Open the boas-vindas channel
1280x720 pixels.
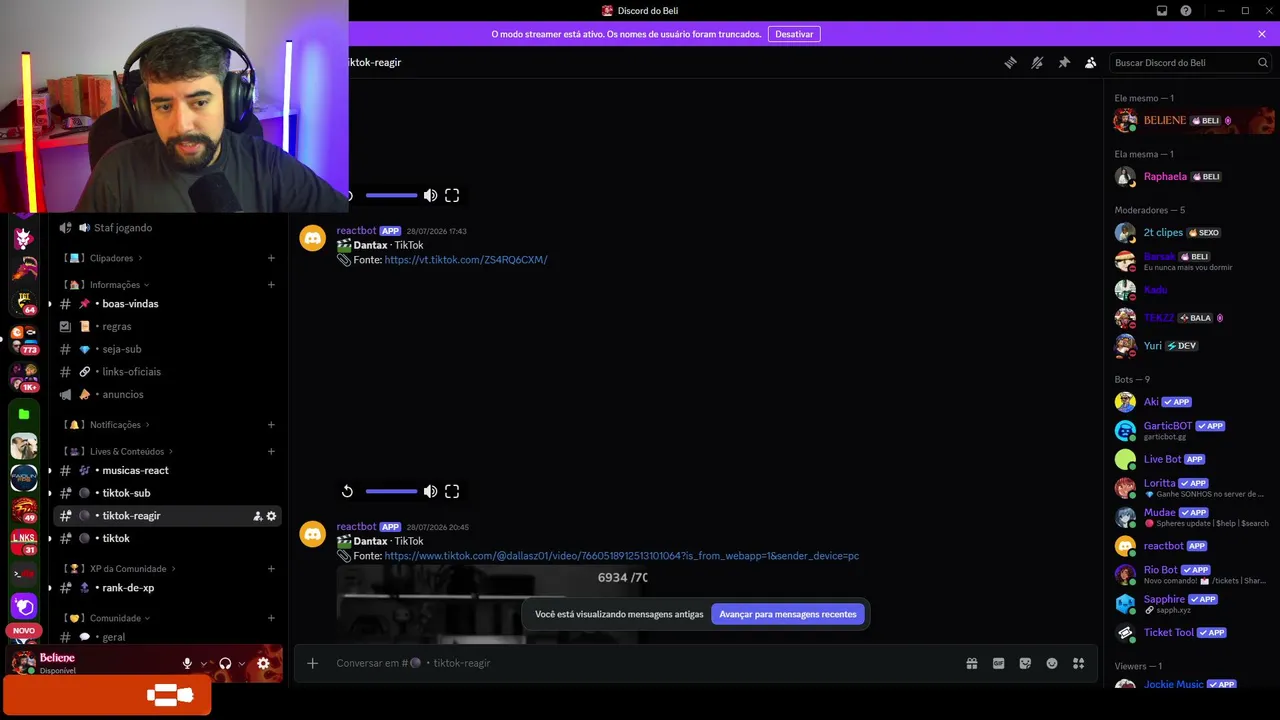[x=167, y=304]
